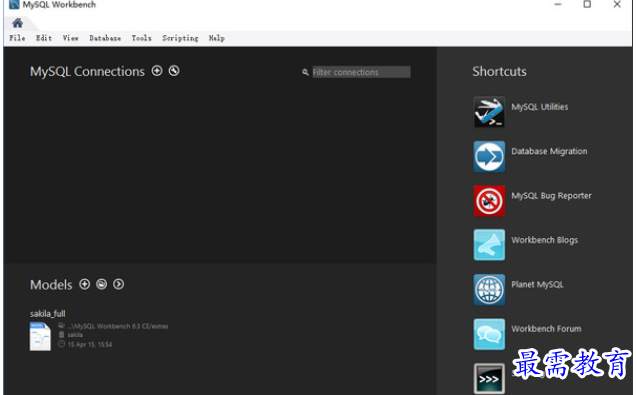Screen dimensions: 637x395
Task: Maximize the MySQL Workbench window
Action: point(587,4)
